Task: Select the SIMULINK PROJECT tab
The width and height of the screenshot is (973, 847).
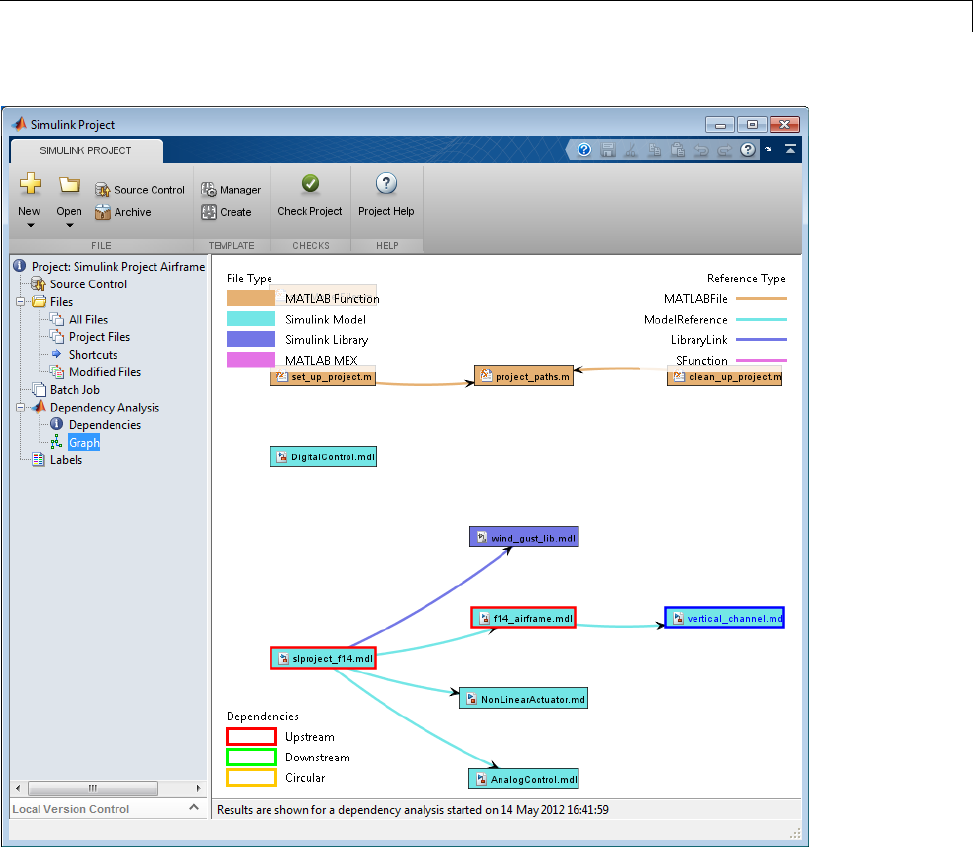Action: click(x=86, y=151)
